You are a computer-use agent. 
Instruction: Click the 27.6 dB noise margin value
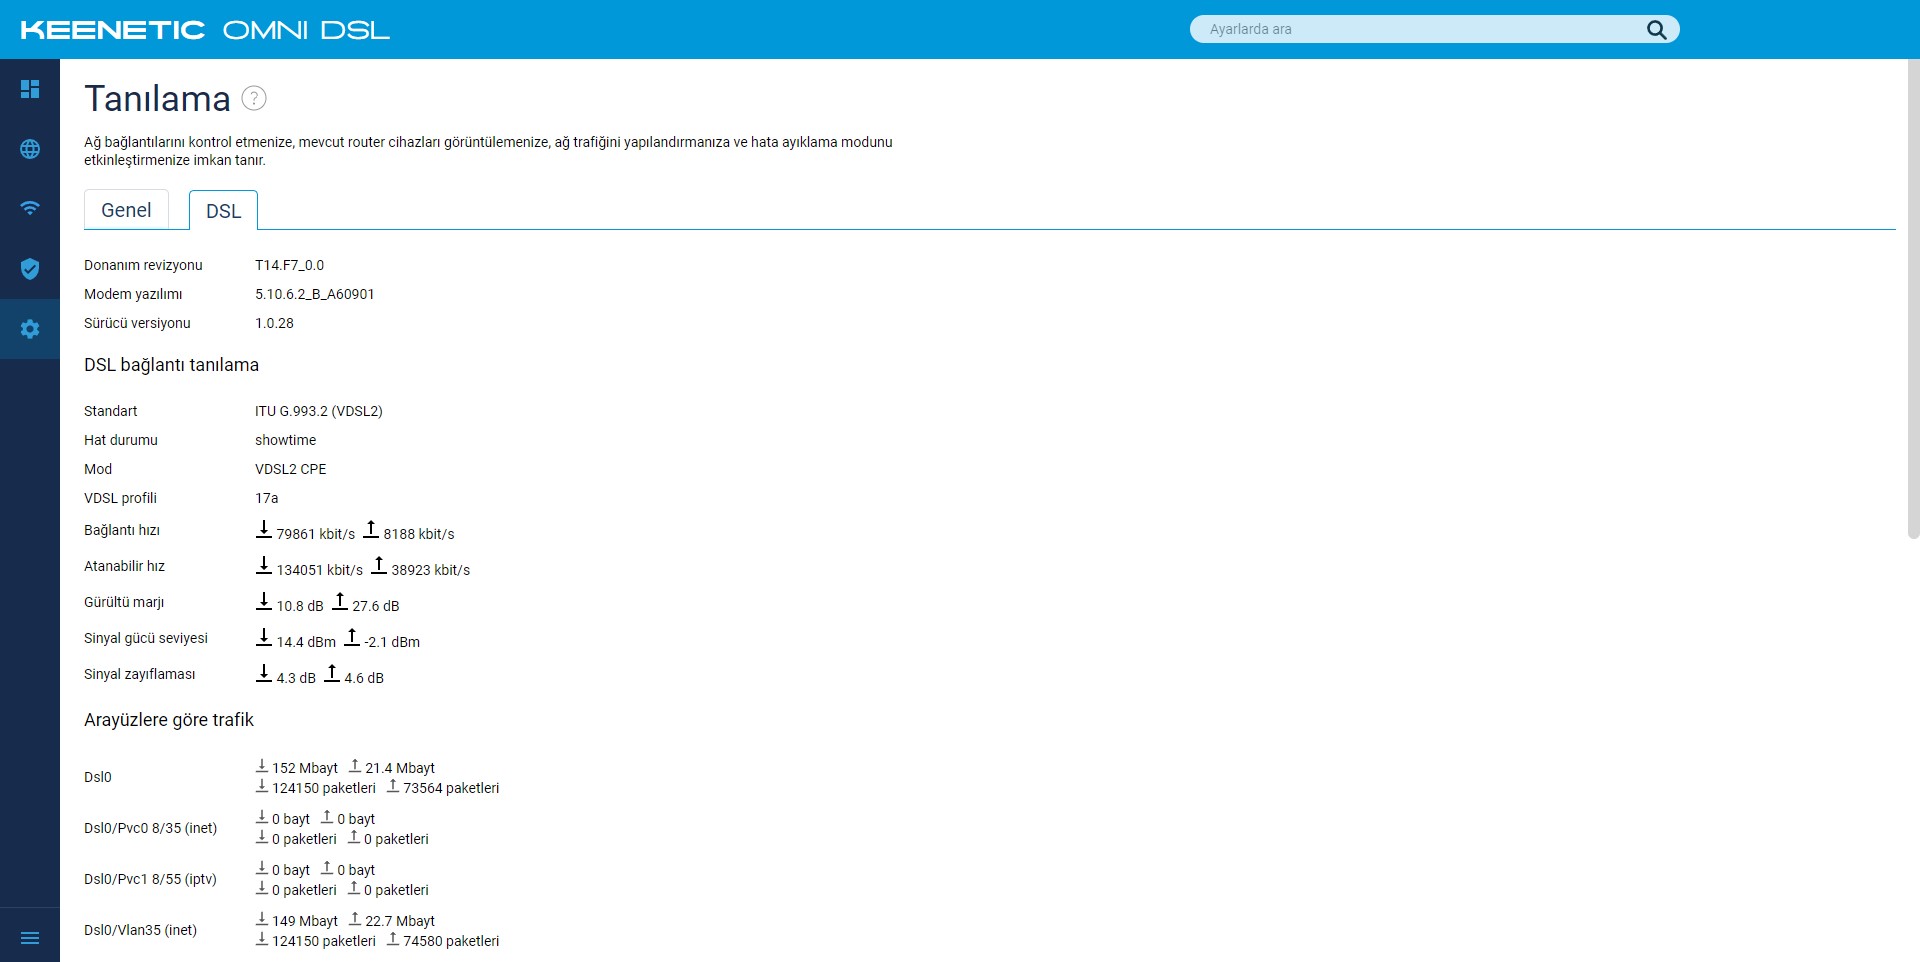375,606
